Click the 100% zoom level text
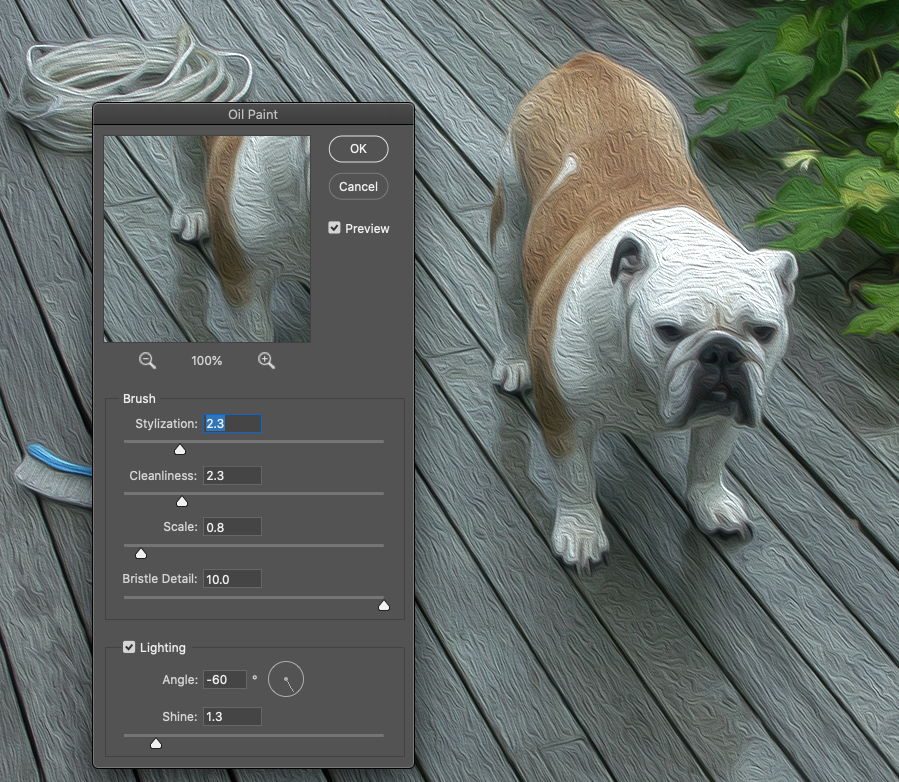The height and width of the screenshot is (782, 899). 206,361
